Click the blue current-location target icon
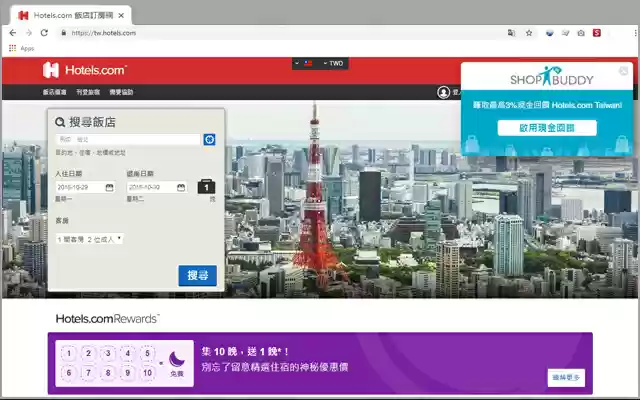 pyautogui.click(x=209, y=140)
